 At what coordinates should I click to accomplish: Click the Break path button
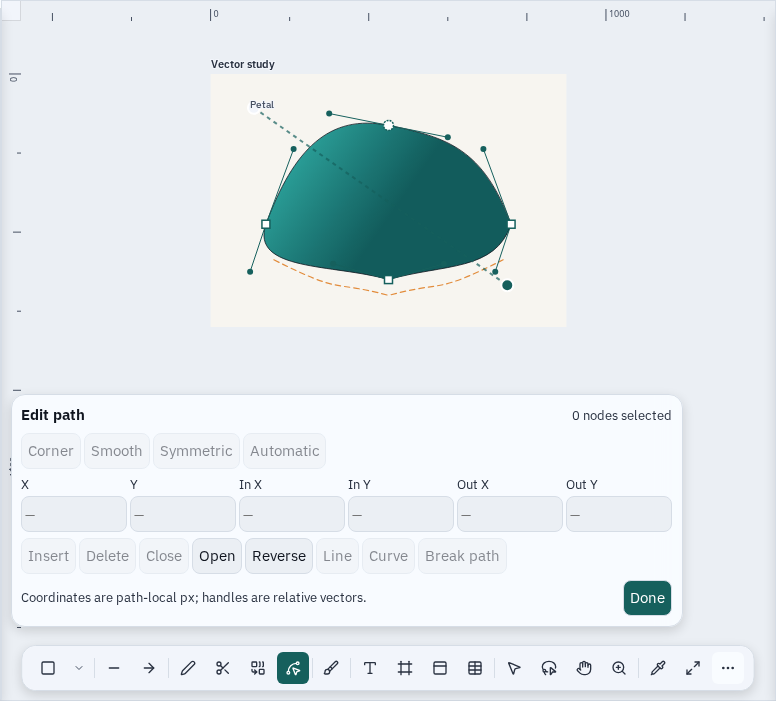[462, 556]
